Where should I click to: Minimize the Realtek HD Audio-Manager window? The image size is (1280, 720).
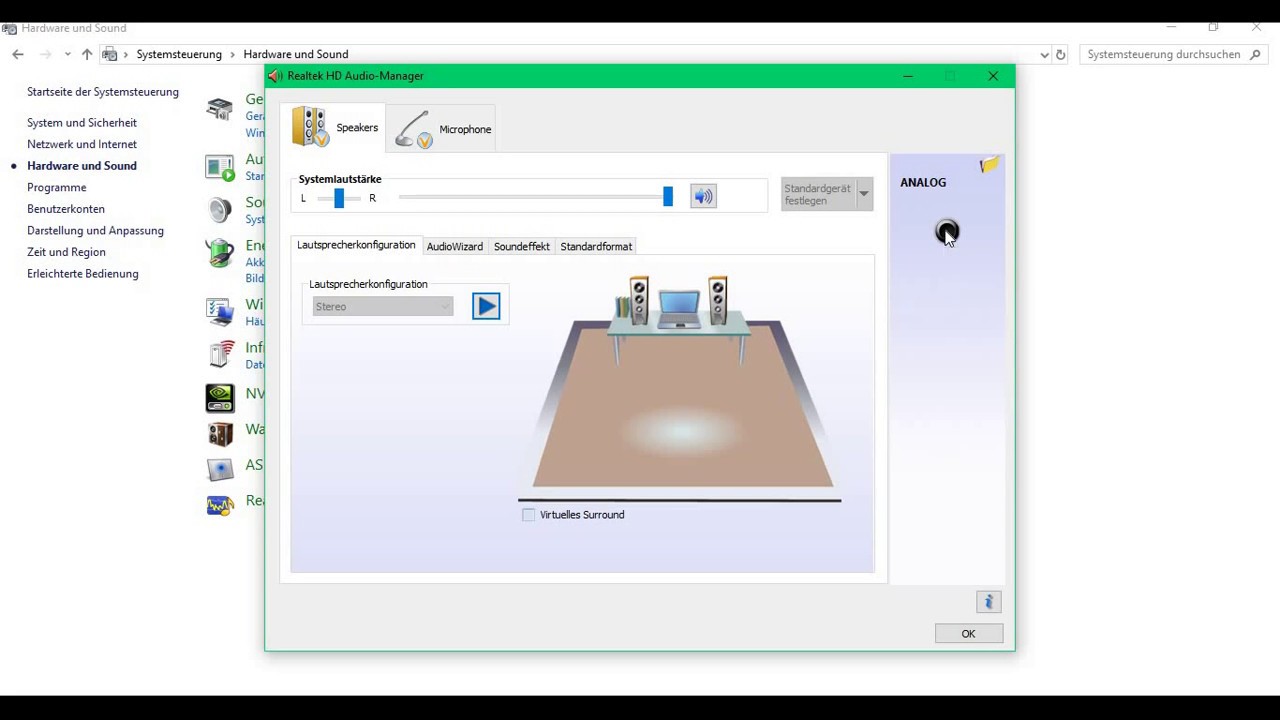point(908,76)
